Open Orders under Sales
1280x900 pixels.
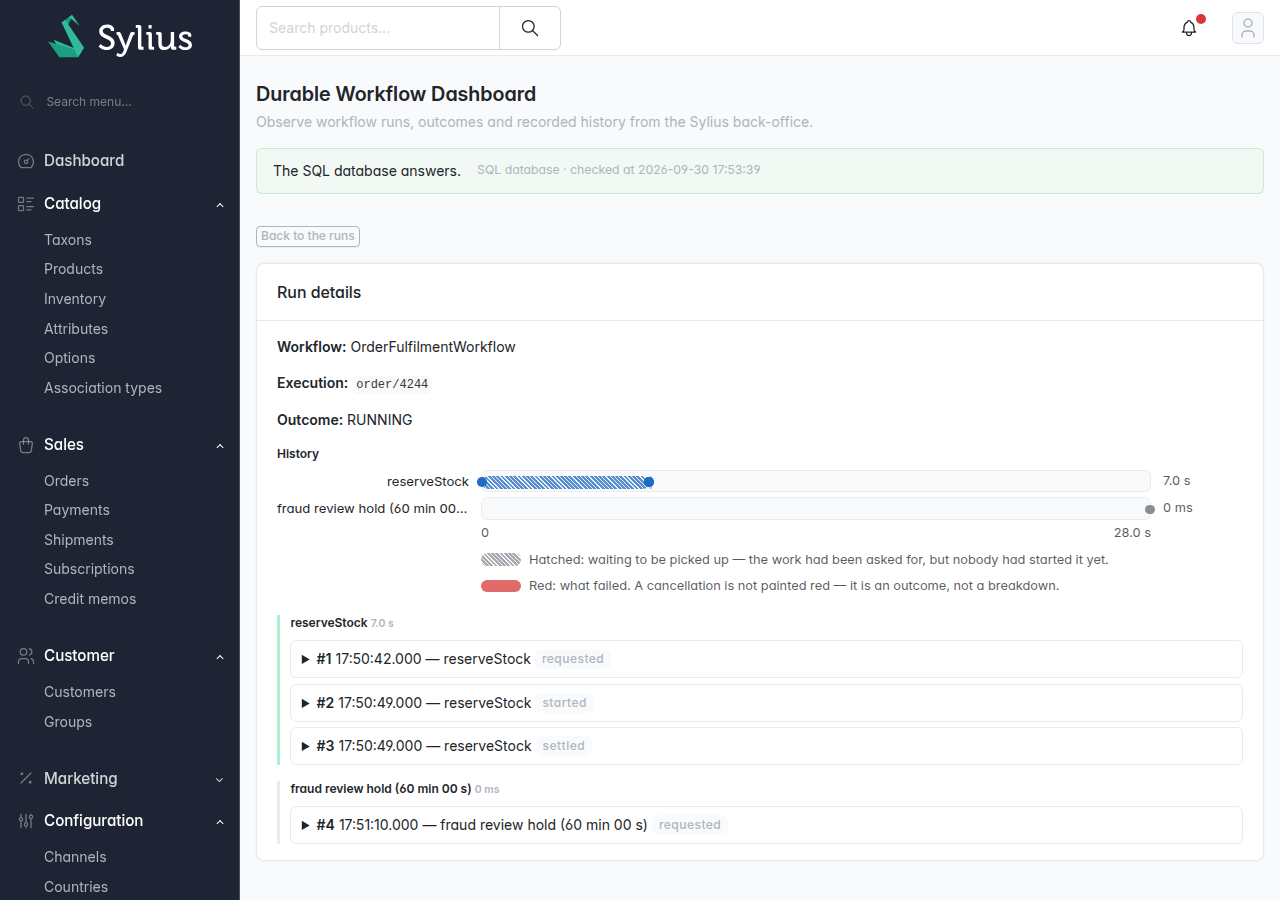[x=66, y=481]
